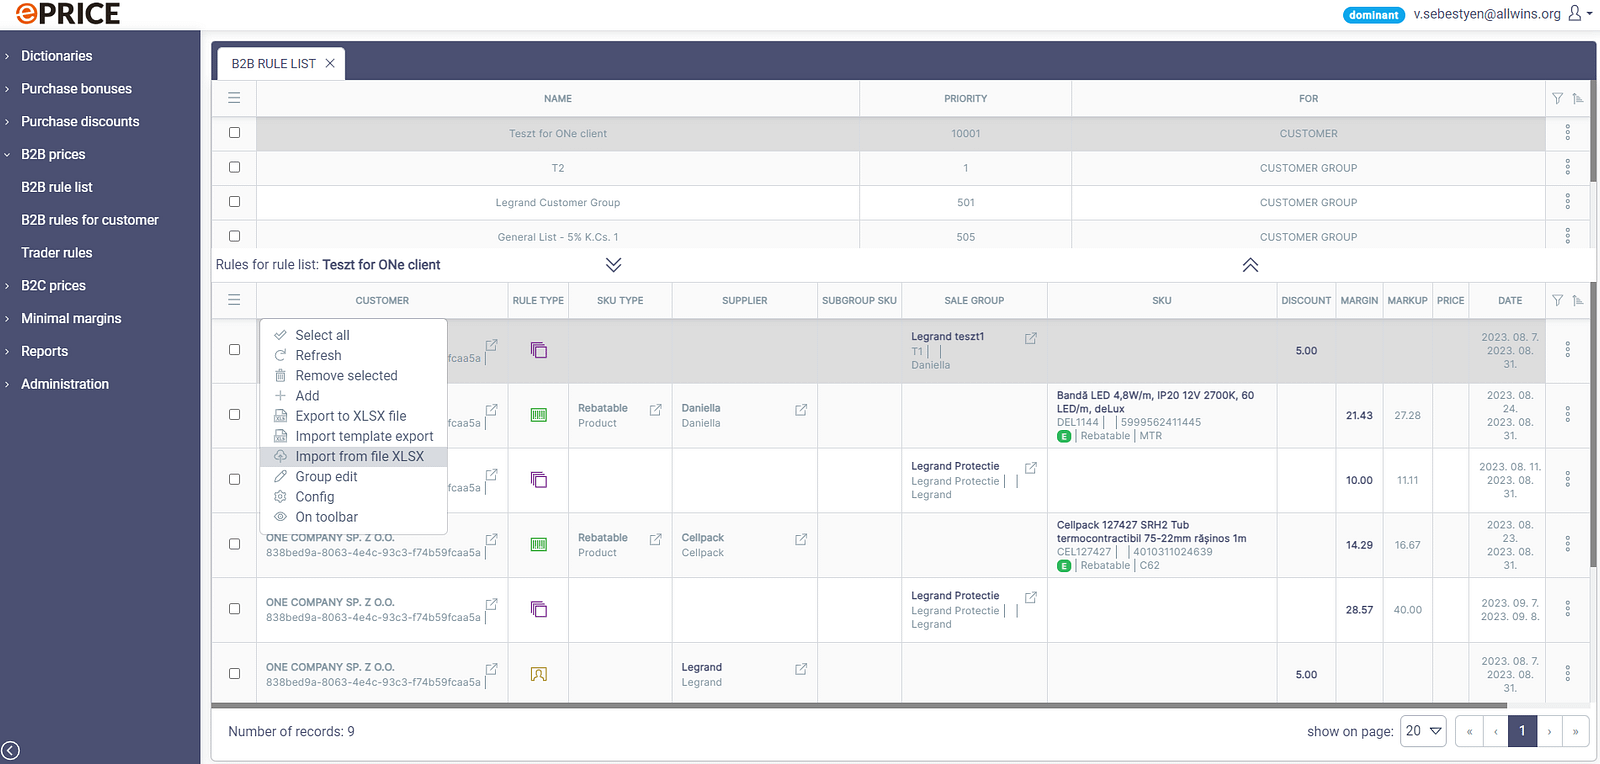Select the checkbox on the Bandă LED rule row

234,414
